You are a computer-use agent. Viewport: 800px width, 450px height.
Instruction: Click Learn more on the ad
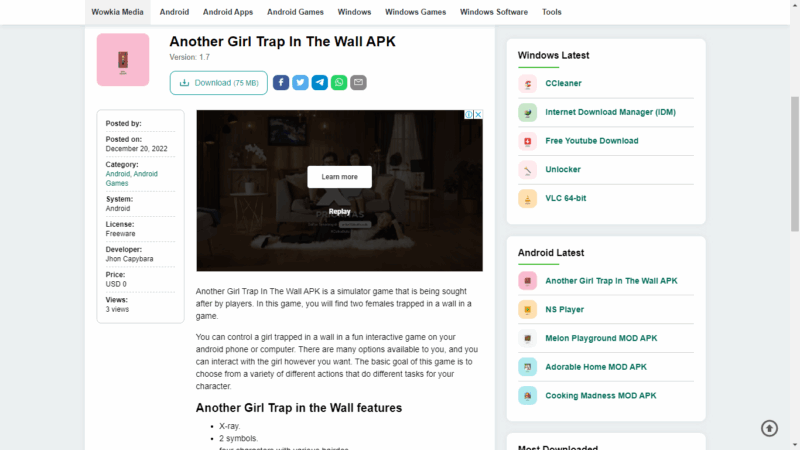tap(339, 177)
